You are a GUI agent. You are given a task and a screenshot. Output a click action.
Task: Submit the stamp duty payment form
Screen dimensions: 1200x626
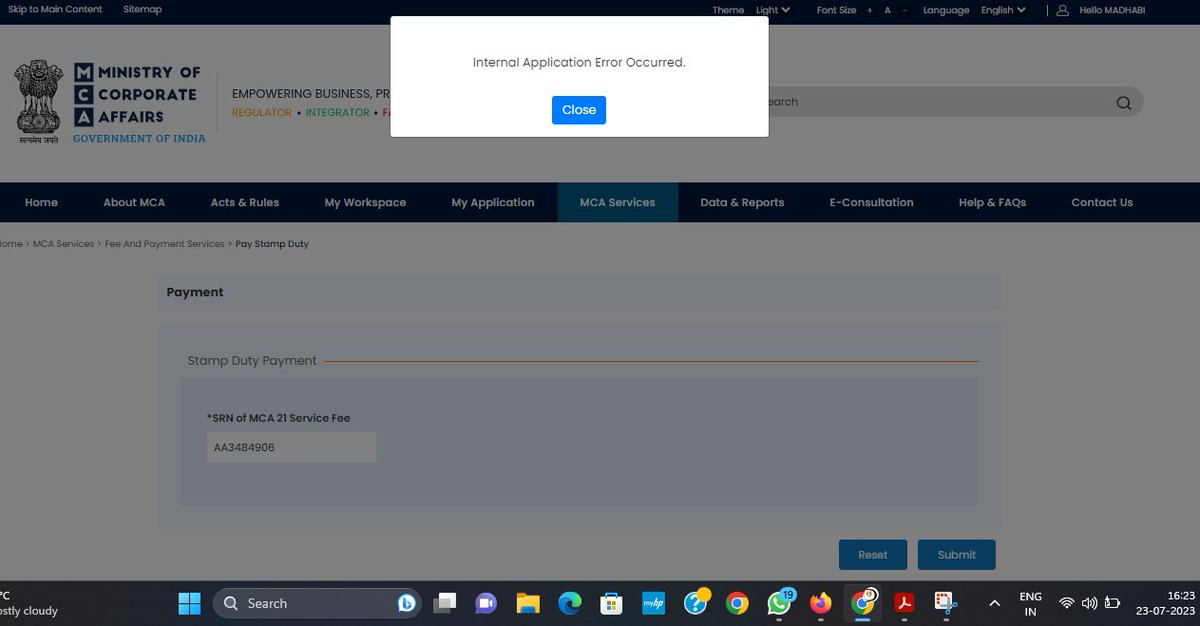[957, 555]
